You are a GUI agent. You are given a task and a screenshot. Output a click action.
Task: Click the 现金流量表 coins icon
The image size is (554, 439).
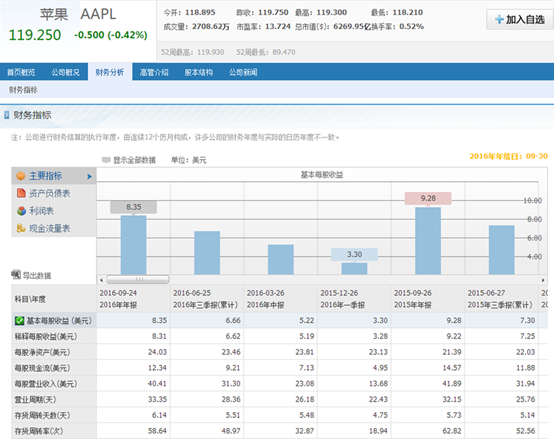click(21, 228)
